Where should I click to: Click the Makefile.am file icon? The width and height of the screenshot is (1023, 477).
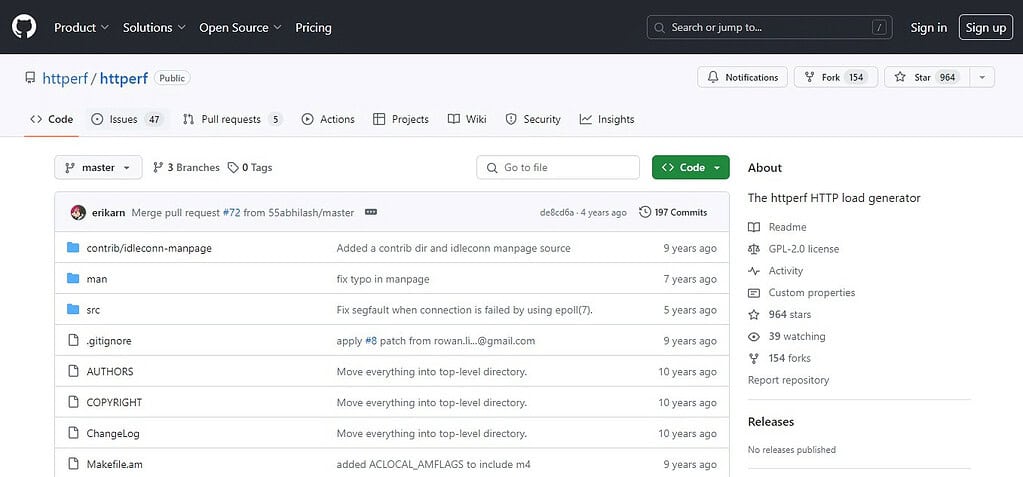74,464
